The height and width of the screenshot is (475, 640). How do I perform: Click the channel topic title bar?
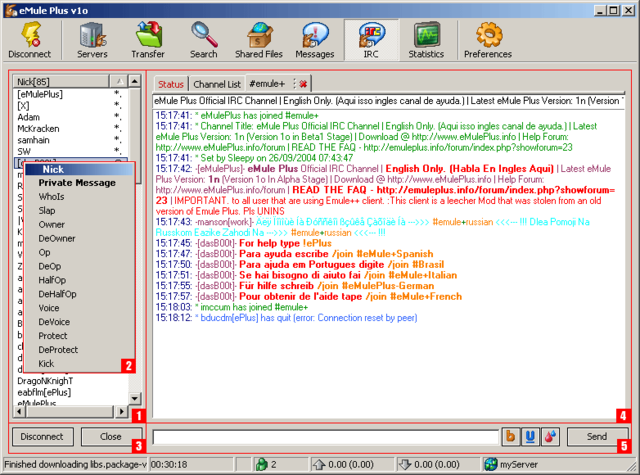pos(389,101)
